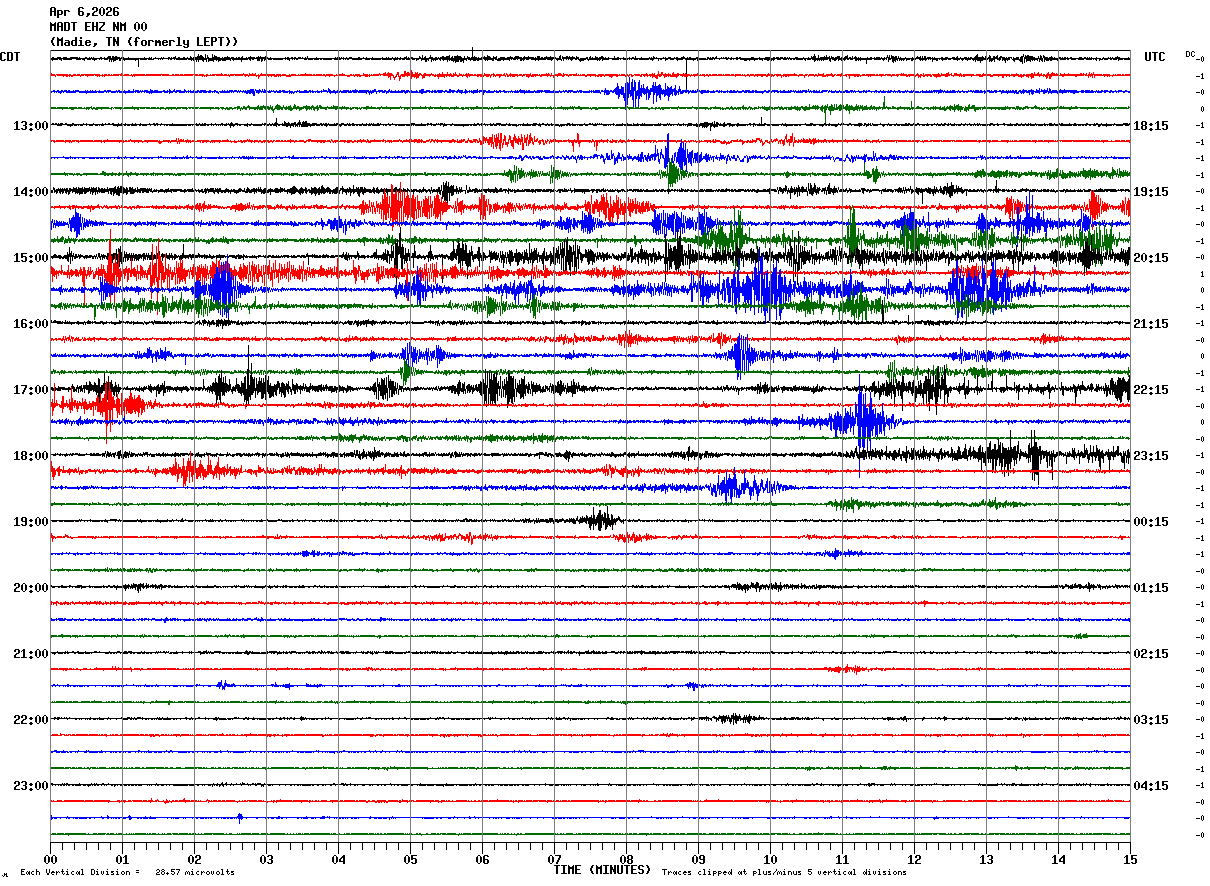Click the 'Each Vertical Division' microvolts note

coord(127,873)
